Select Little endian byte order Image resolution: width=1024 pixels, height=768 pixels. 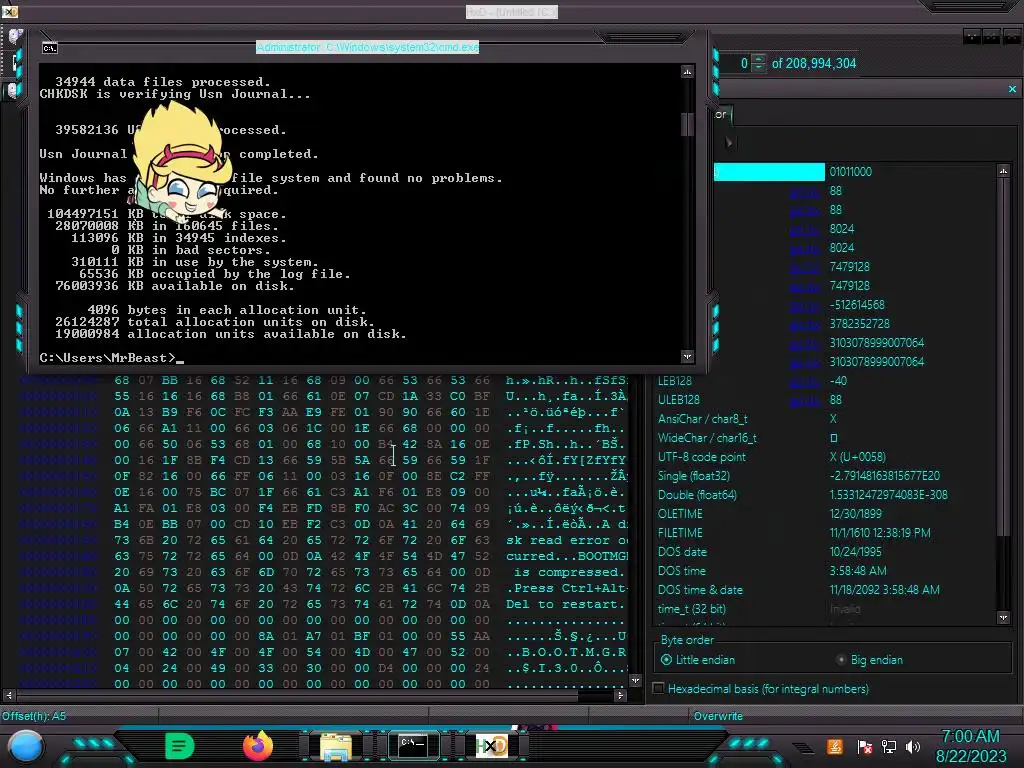click(x=697, y=660)
